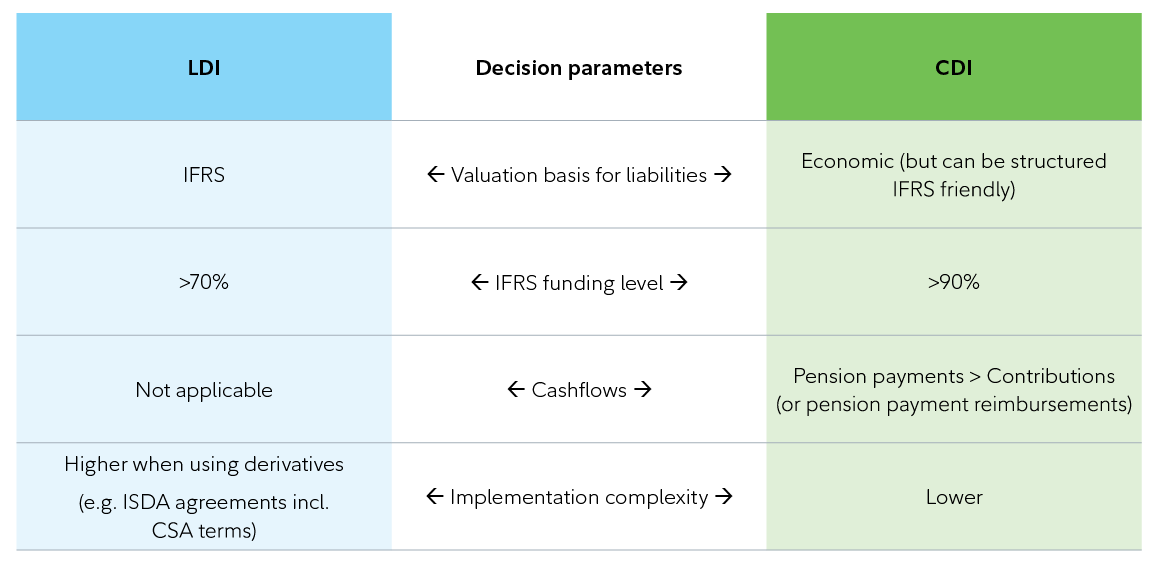Select Higher when using derivatives text
The width and height of the screenshot is (1159, 565).
[204, 465]
